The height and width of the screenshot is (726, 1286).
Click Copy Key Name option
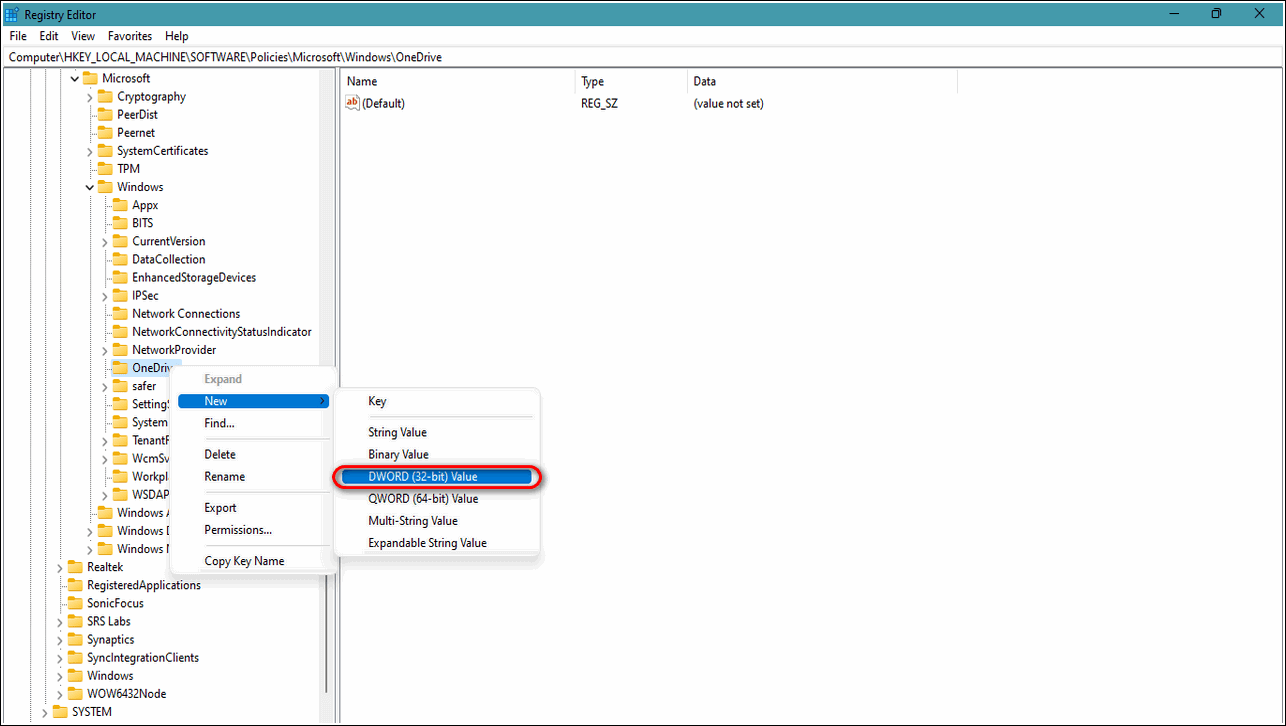(x=244, y=561)
